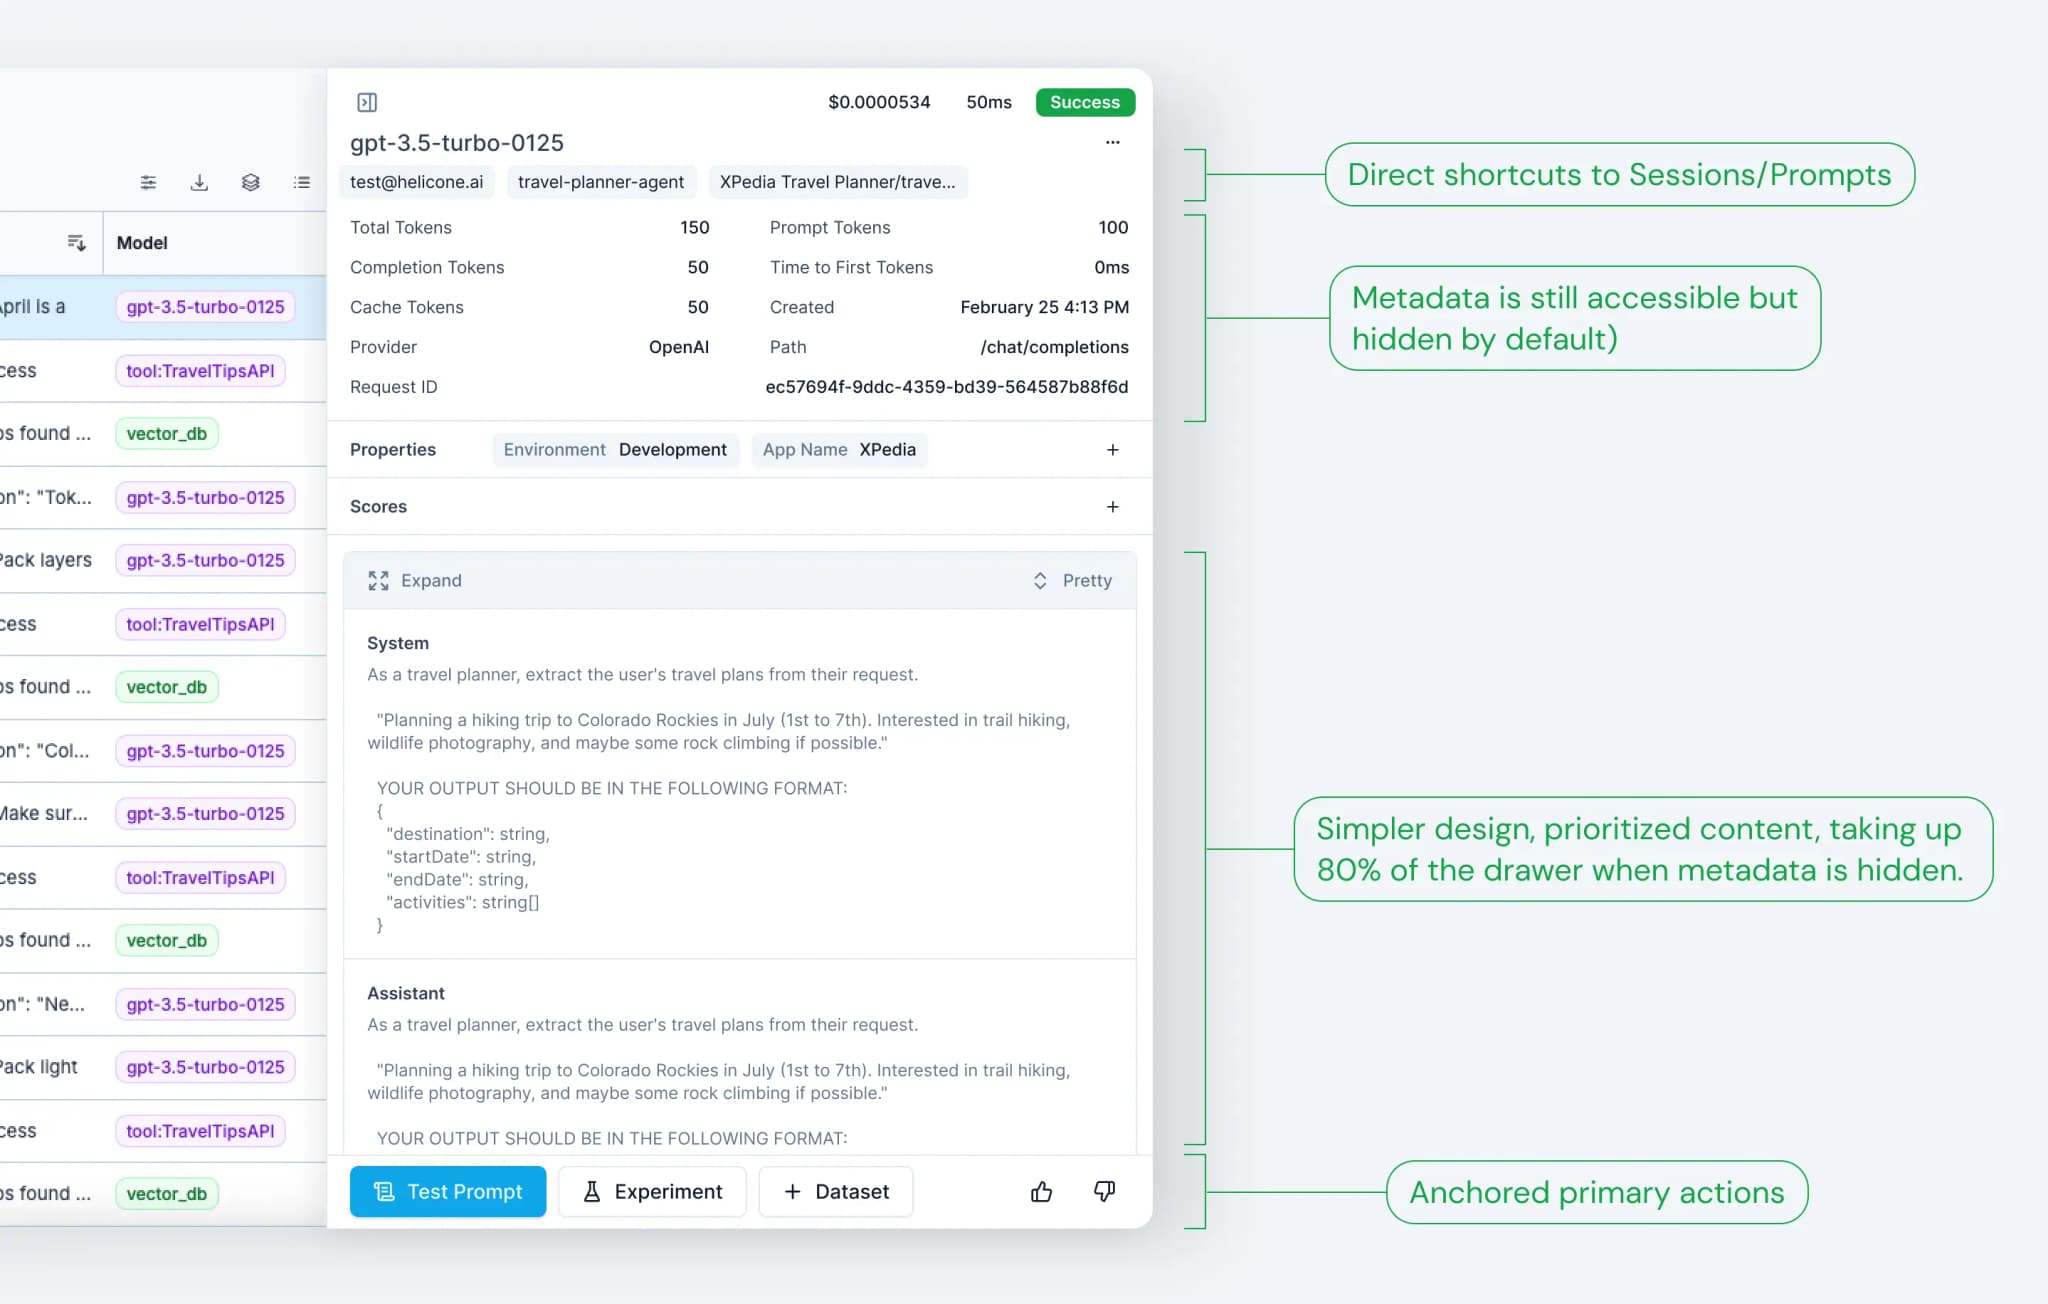Open the three-dot more options menu
The height and width of the screenshot is (1304, 2048).
(1112, 142)
